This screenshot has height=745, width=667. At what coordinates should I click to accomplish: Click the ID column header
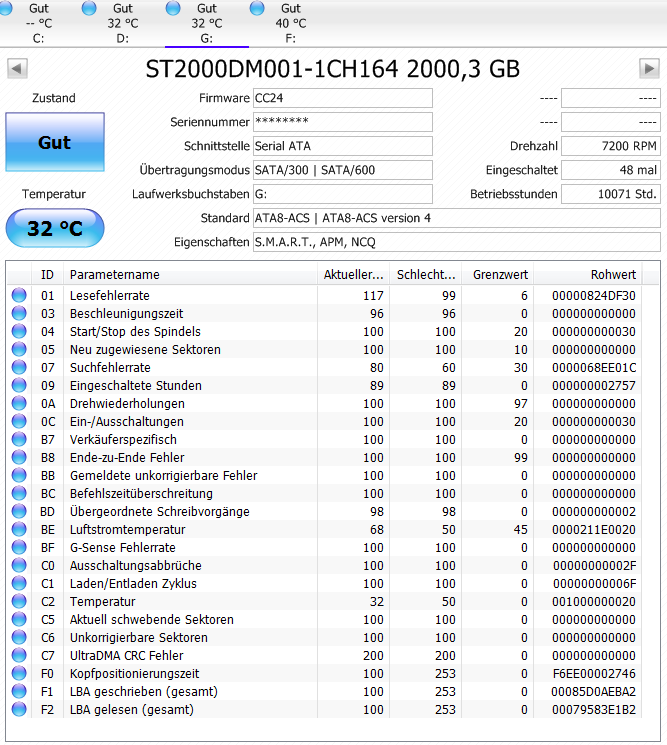(x=48, y=274)
